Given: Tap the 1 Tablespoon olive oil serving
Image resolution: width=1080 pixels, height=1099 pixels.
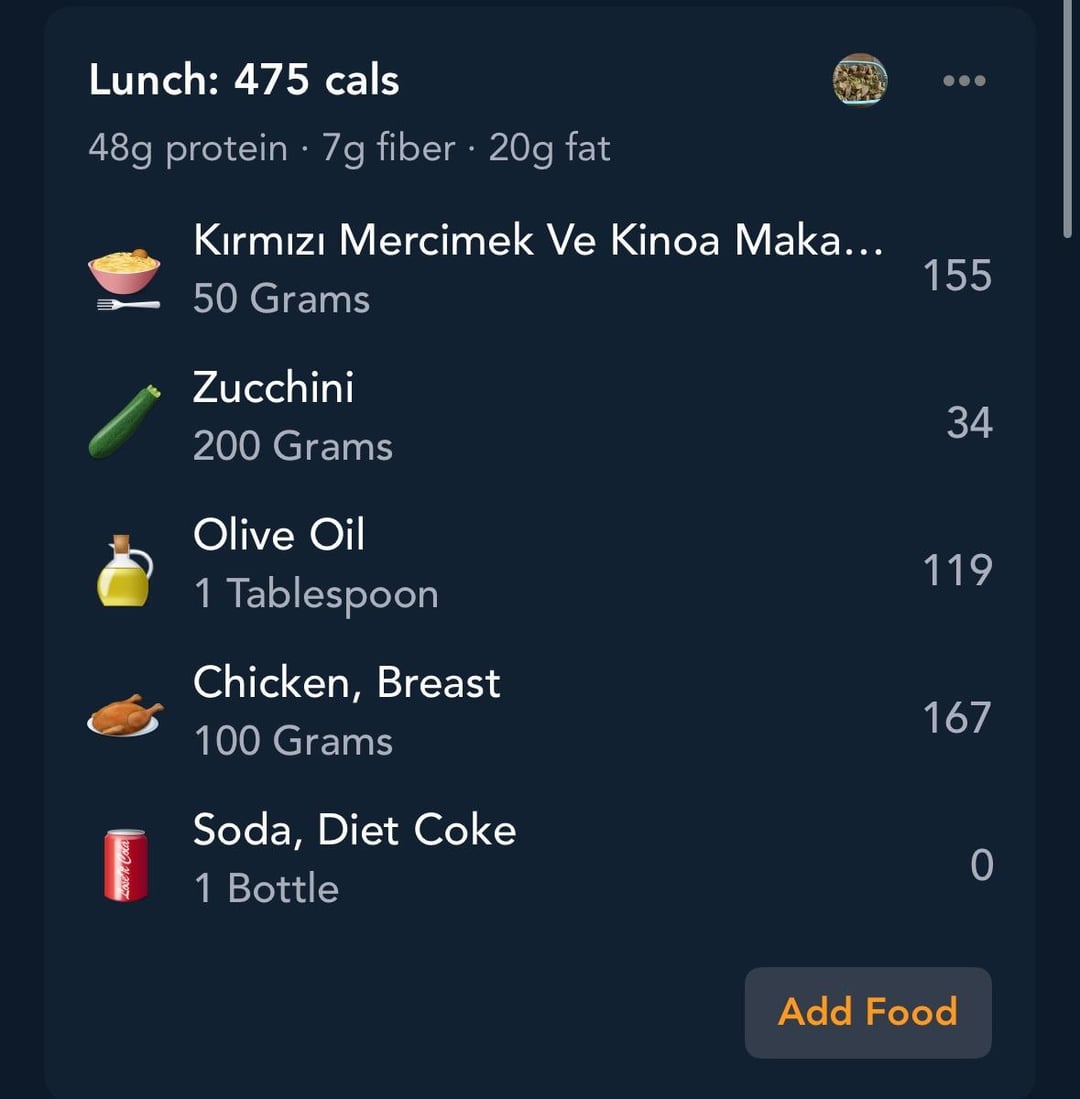Looking at the screenshot, I should click(x=315, y=594).
